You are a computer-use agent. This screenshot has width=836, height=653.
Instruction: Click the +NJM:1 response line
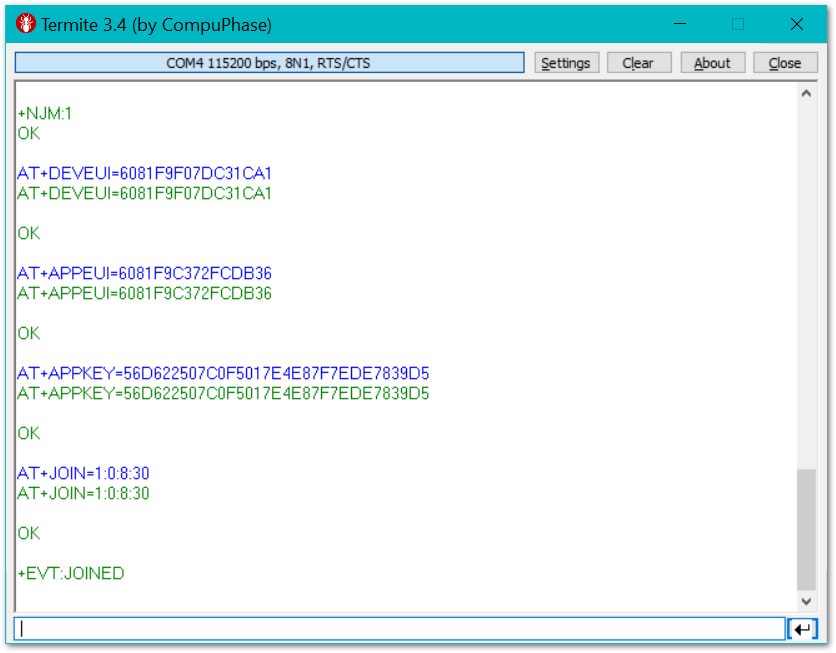(45, 114)
